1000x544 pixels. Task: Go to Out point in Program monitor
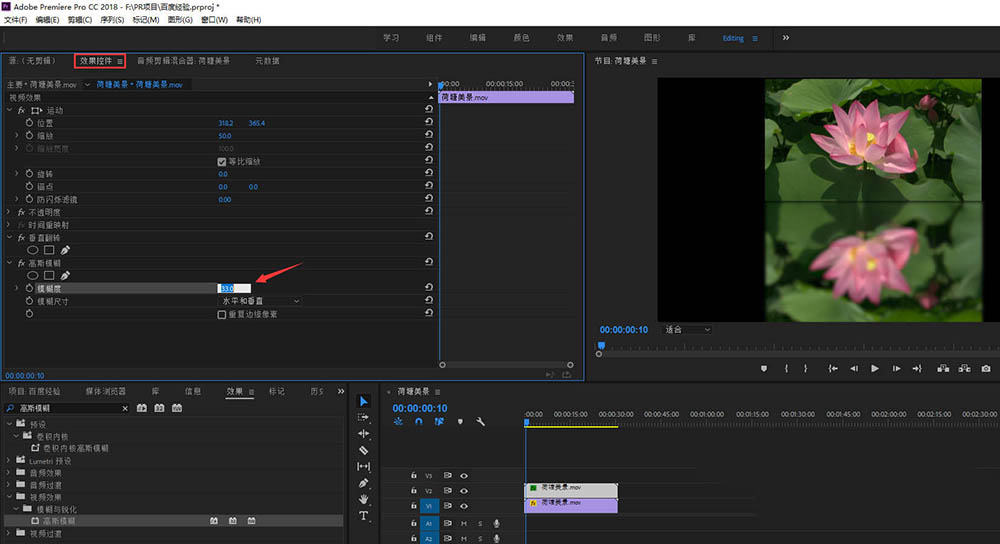[x=917, y=369]
